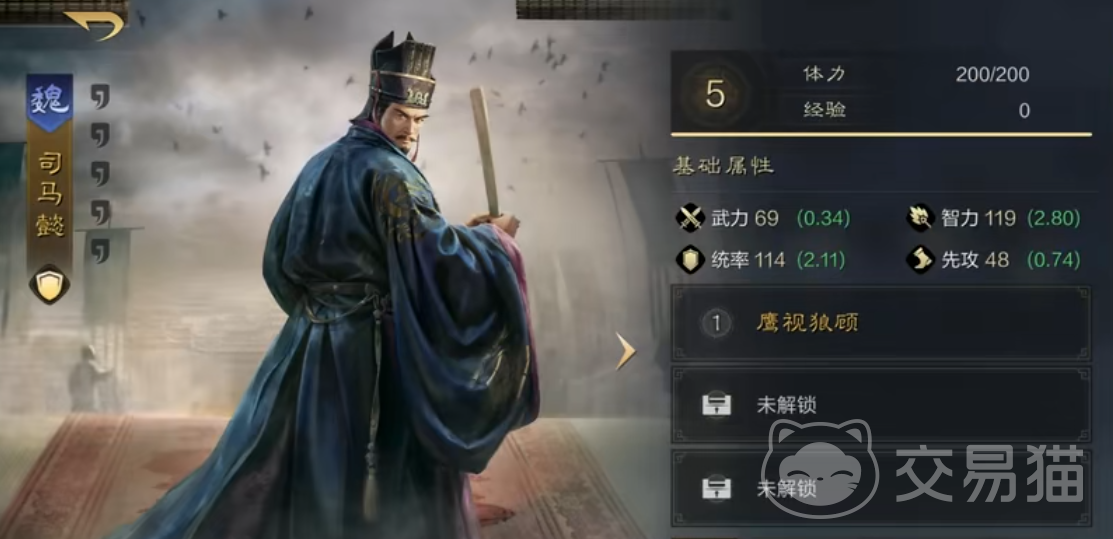Tap the golden back arrow icon
This screenshot has width=1113, height=539.
(x=94, y=25)
